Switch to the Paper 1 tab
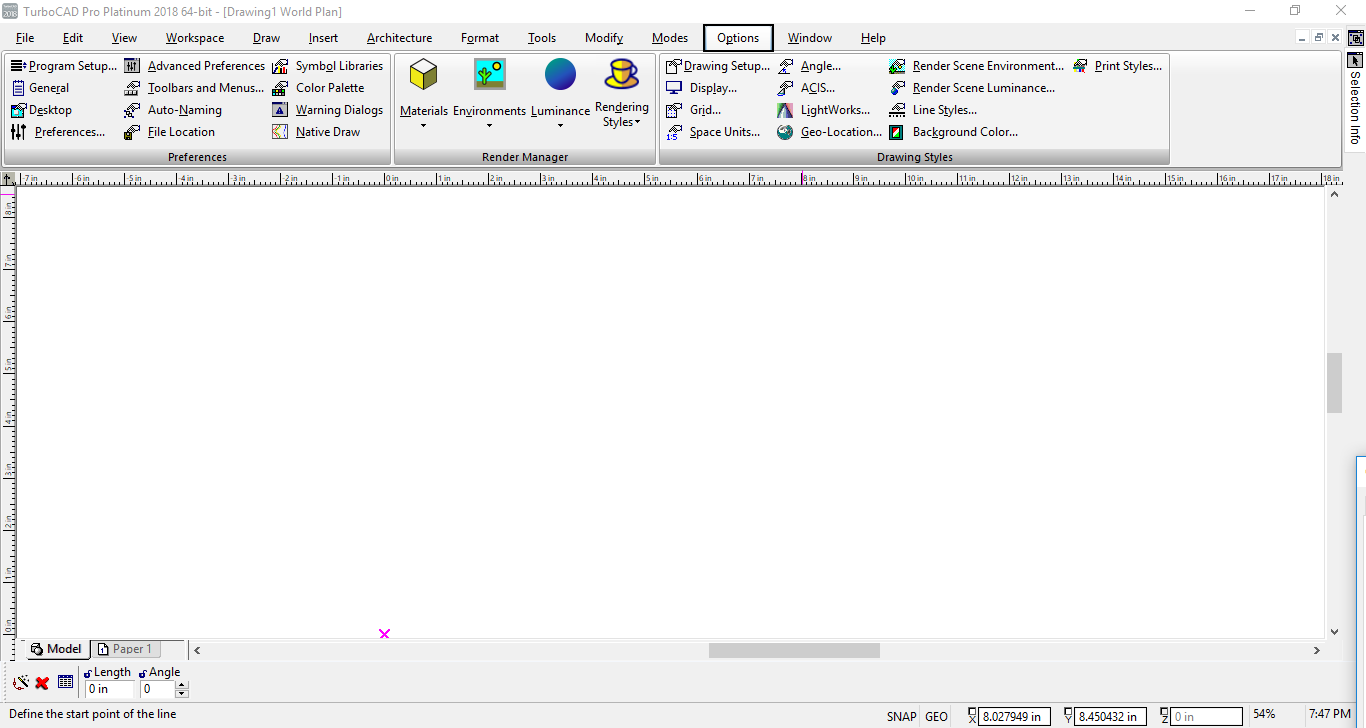 coord(125,649)
